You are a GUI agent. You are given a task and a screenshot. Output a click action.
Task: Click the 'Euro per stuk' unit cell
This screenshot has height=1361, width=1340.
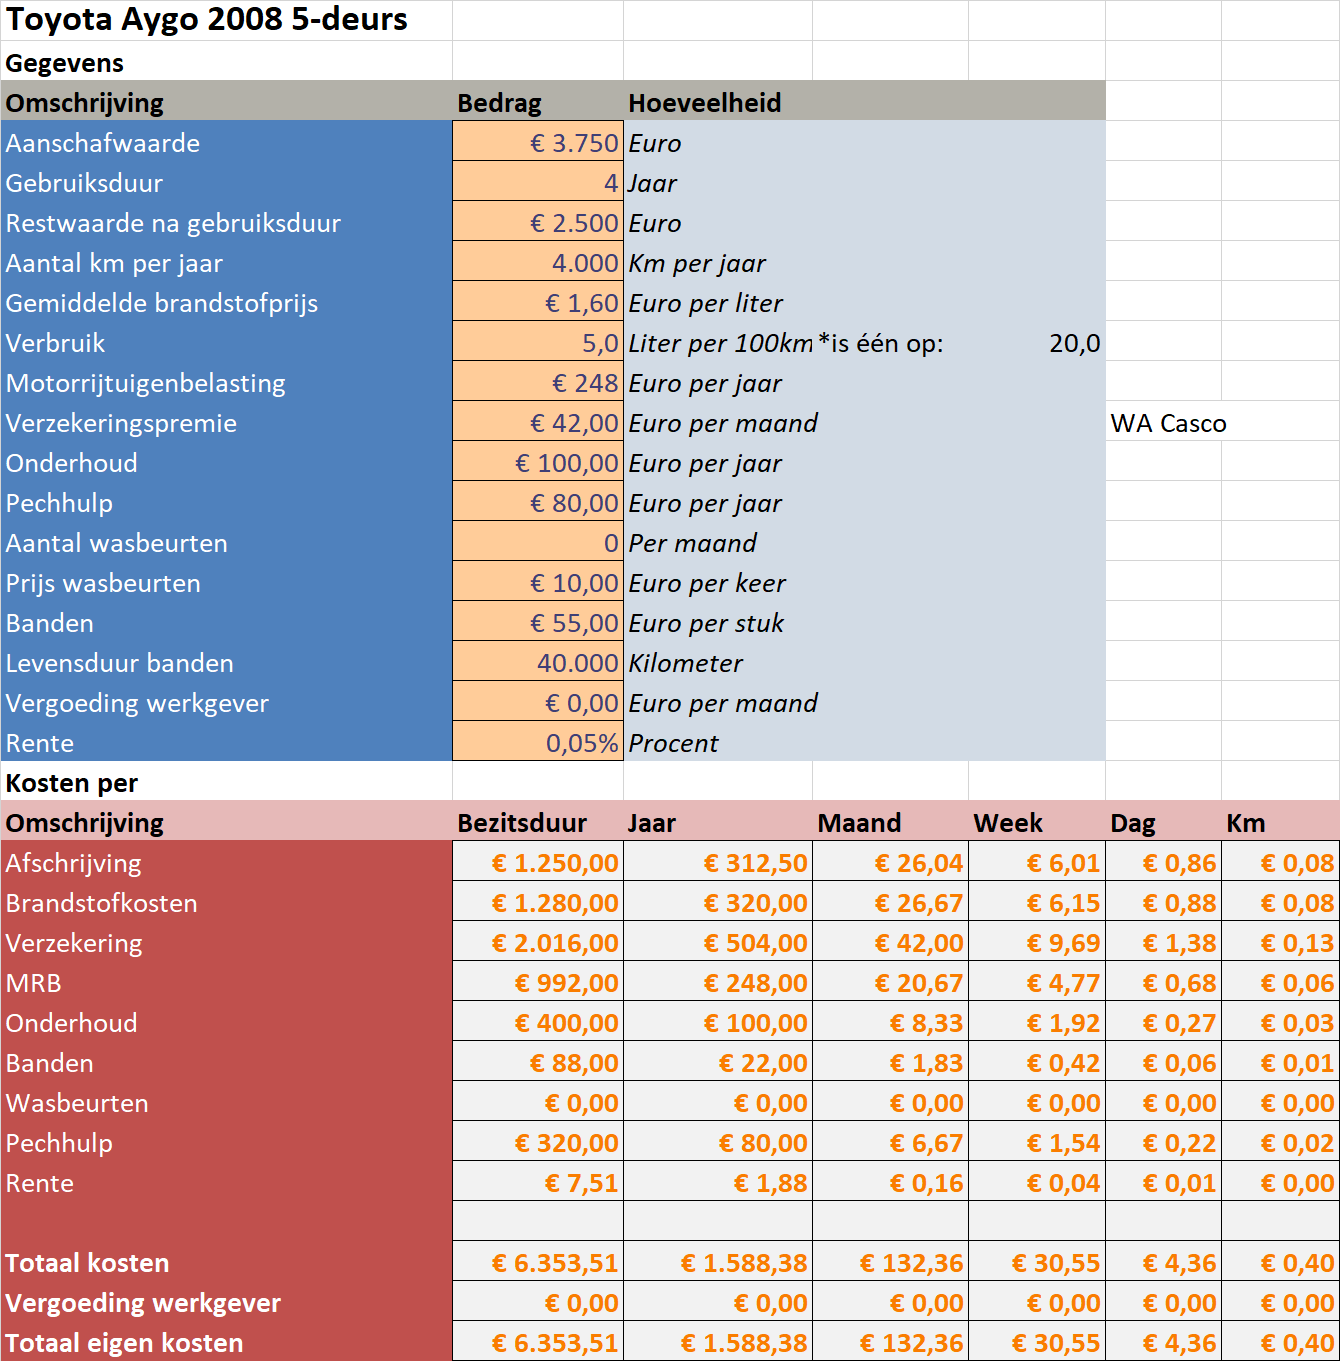tap(718, 621)
